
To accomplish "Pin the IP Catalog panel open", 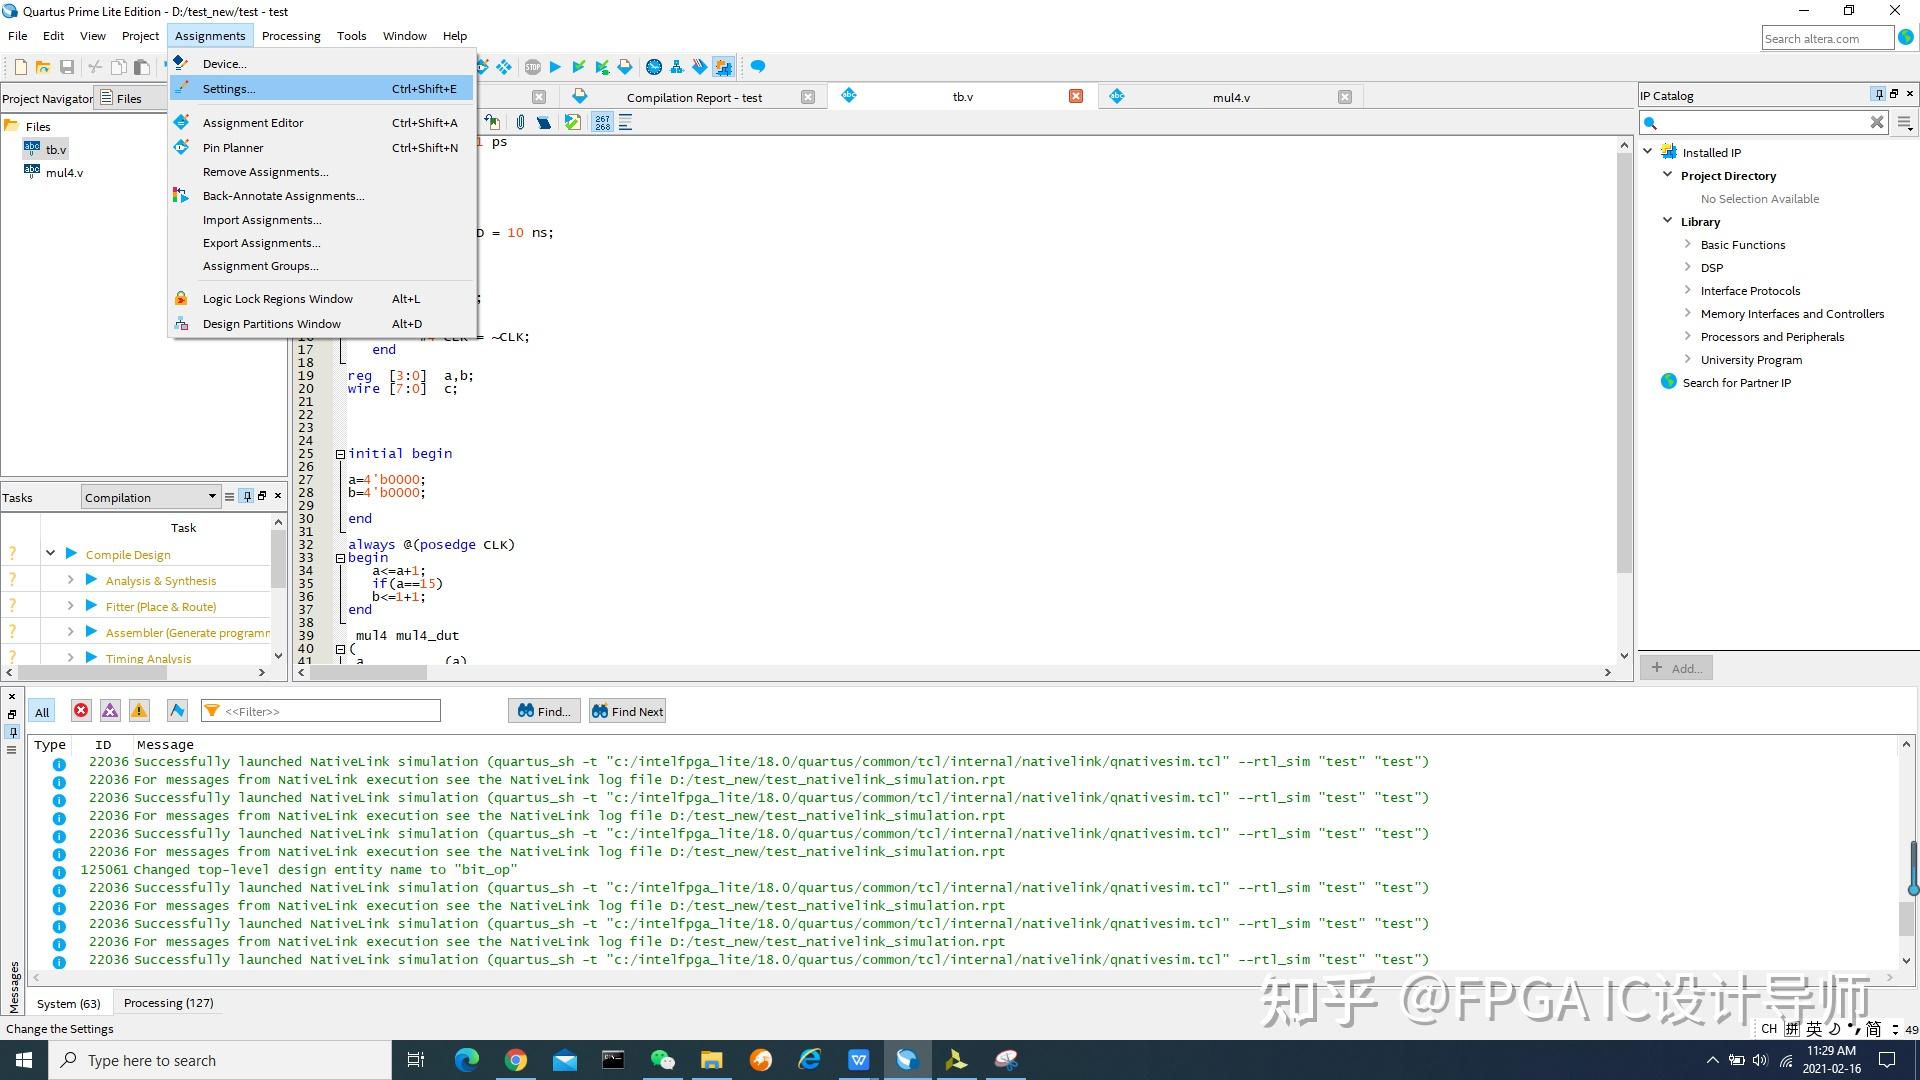I will [1878, 94].
